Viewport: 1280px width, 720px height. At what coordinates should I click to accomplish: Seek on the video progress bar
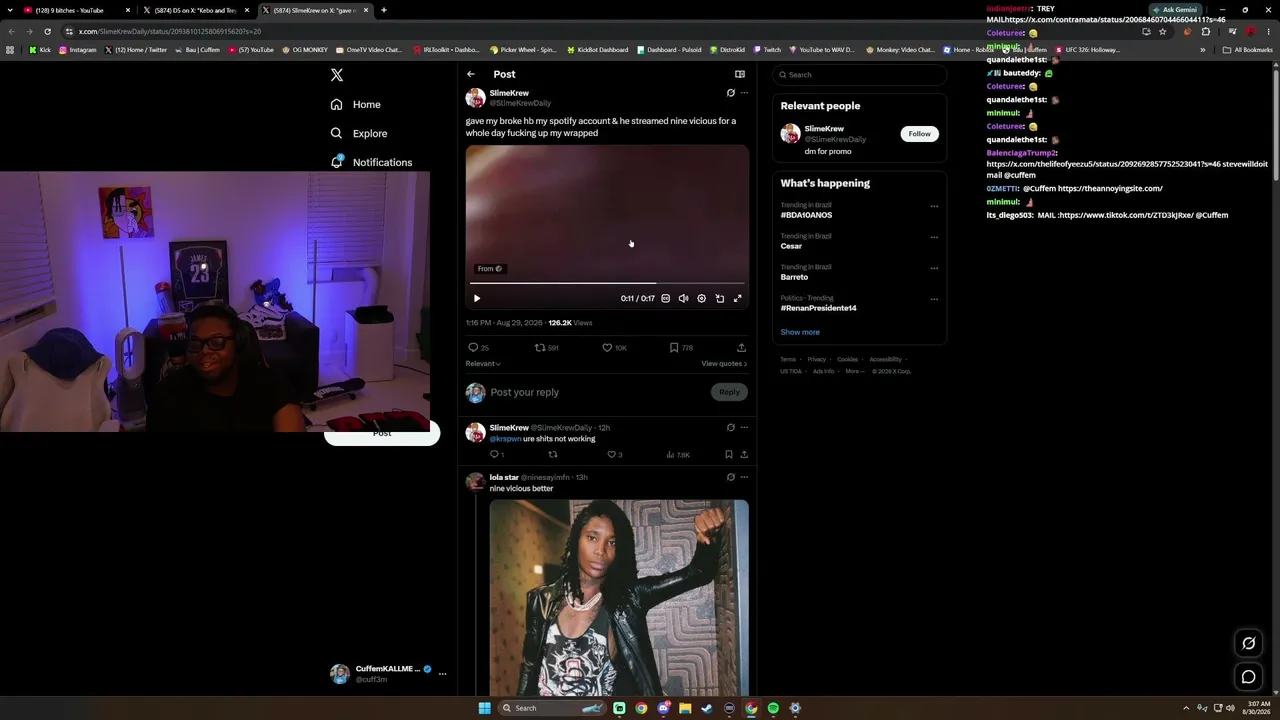[607, 283]
